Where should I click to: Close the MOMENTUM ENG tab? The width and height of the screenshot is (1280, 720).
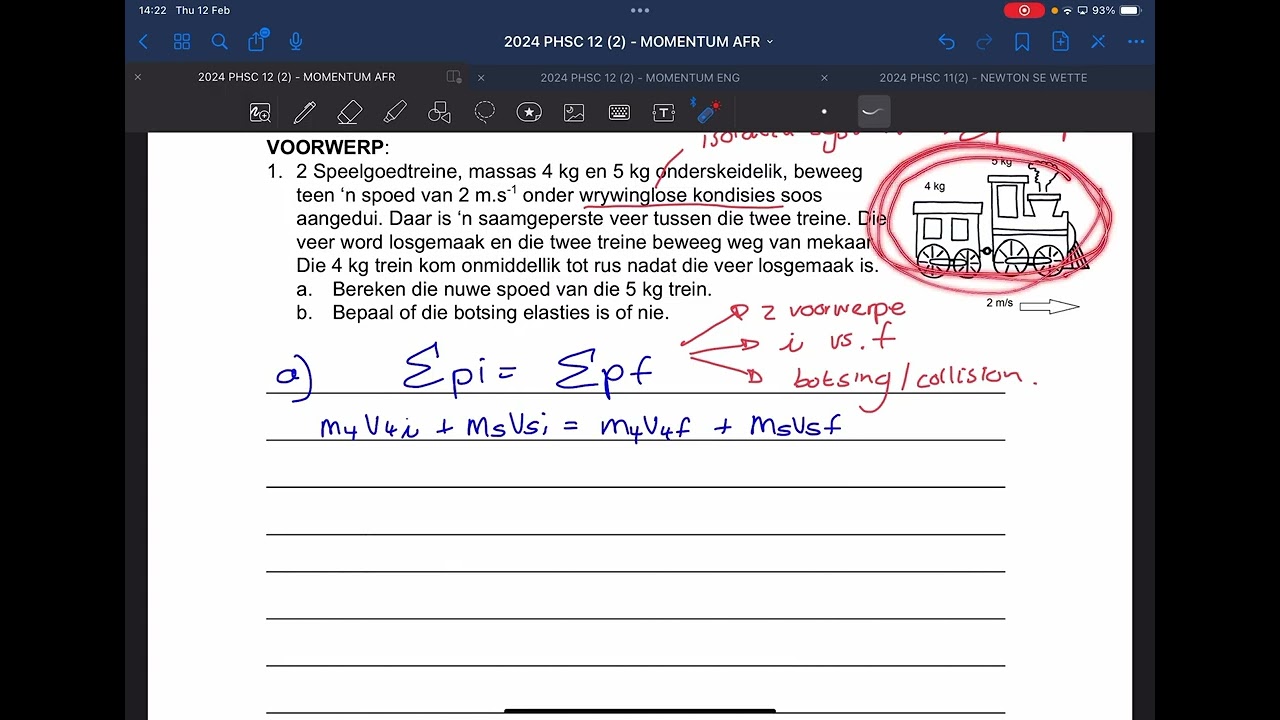[x=481, y=77]
